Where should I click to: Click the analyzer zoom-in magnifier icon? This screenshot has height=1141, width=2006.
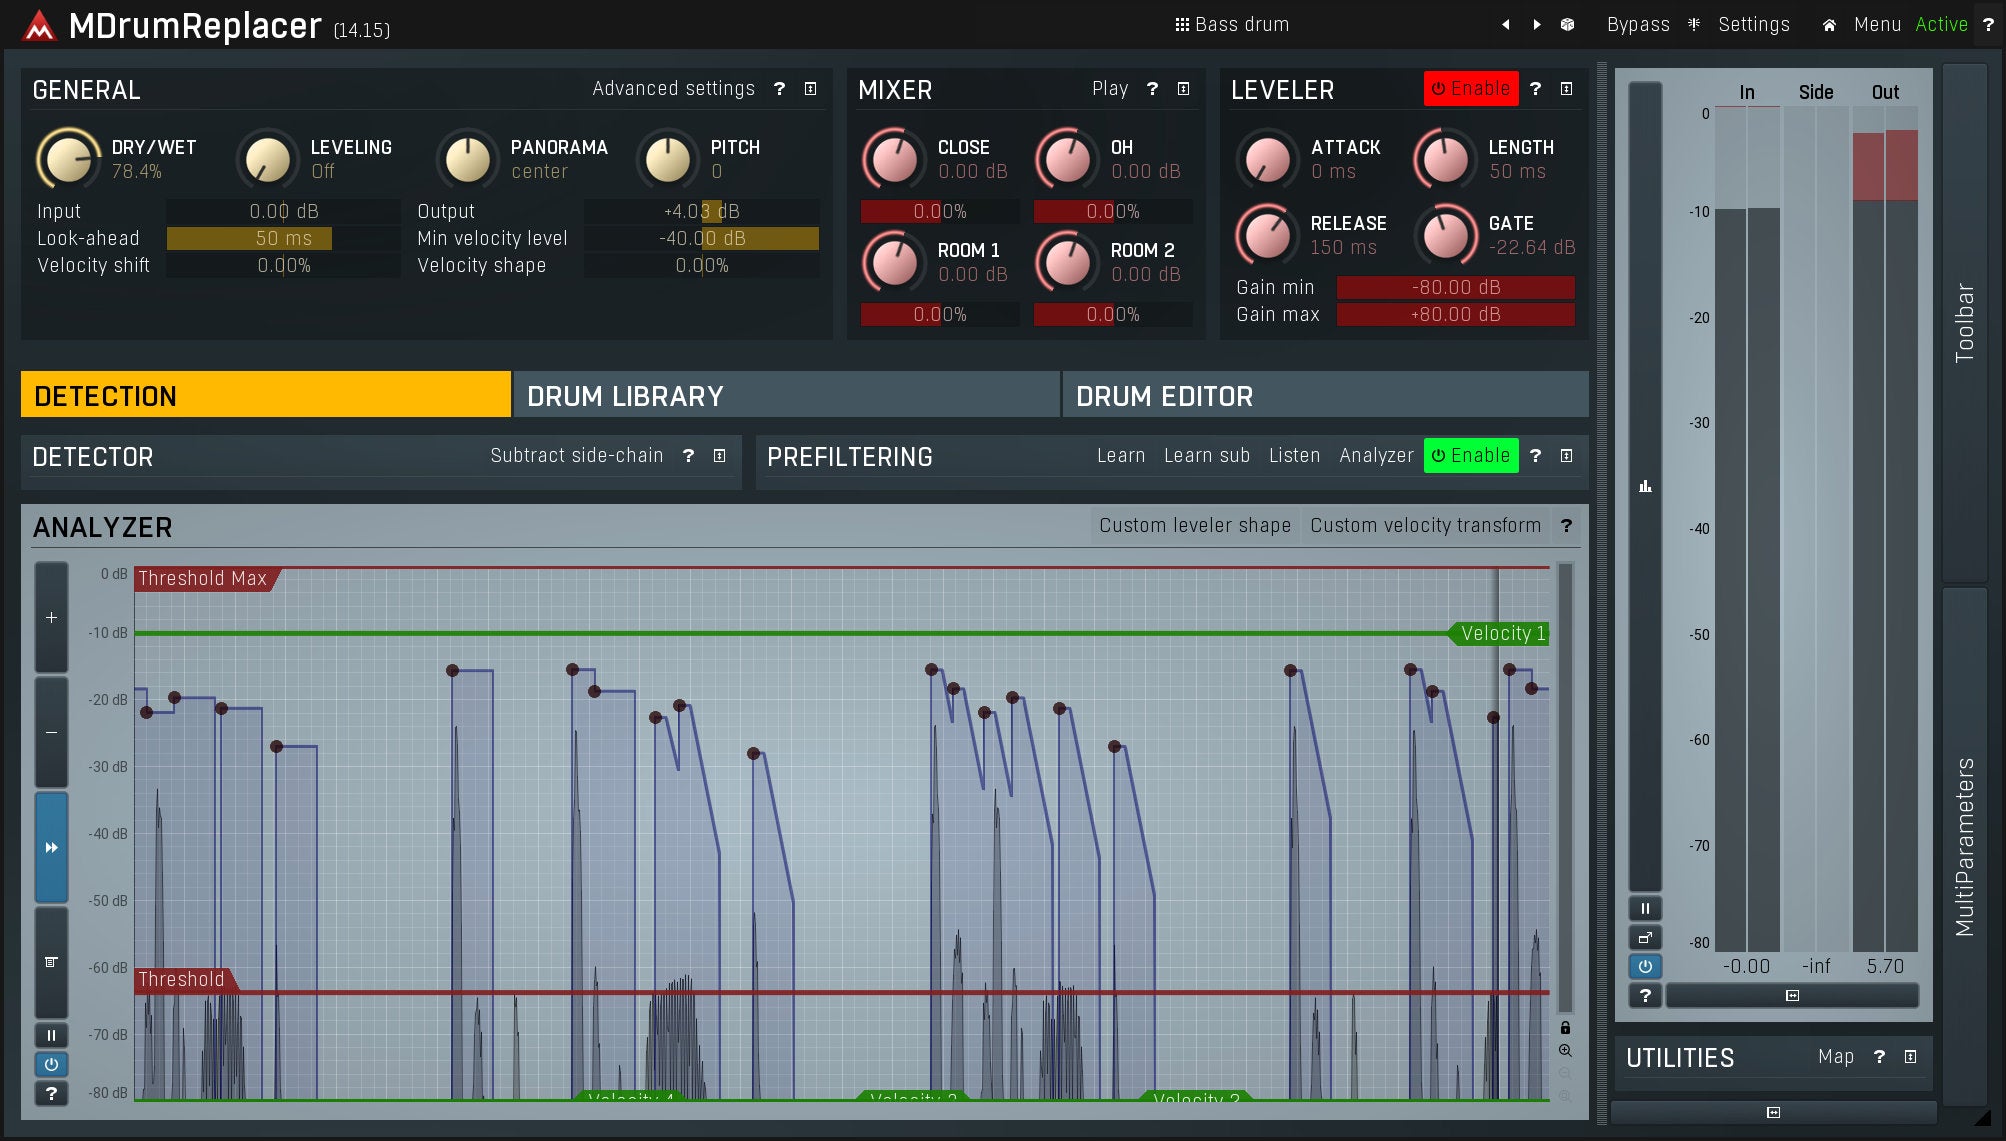point(1565,1050)
